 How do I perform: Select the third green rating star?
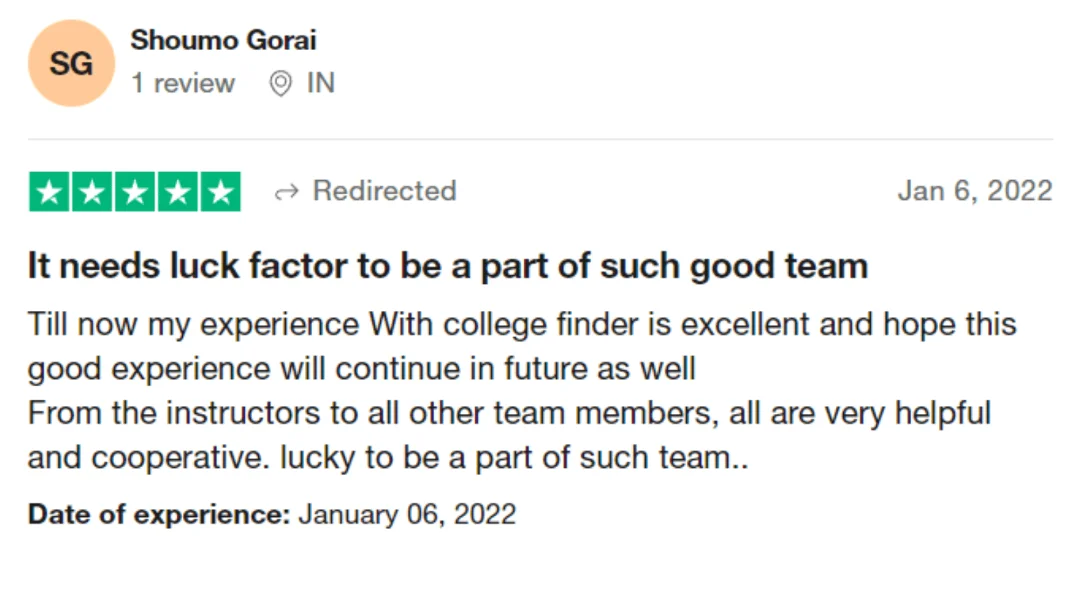tap(134, 191)
